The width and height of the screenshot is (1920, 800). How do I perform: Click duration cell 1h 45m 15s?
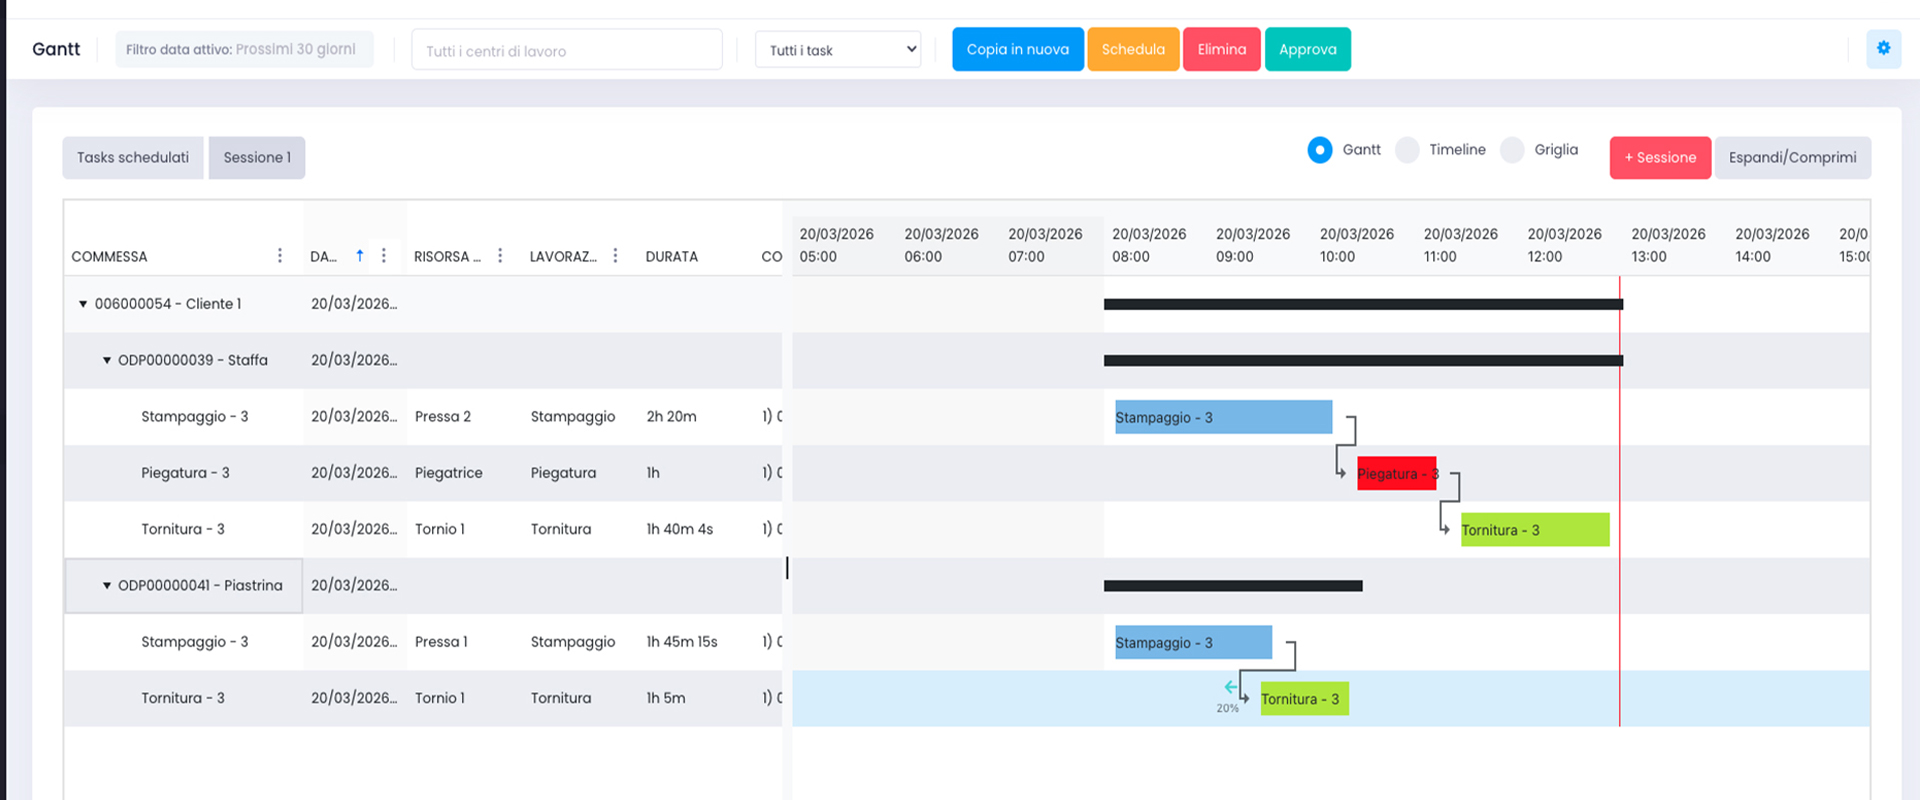point(682,642)
